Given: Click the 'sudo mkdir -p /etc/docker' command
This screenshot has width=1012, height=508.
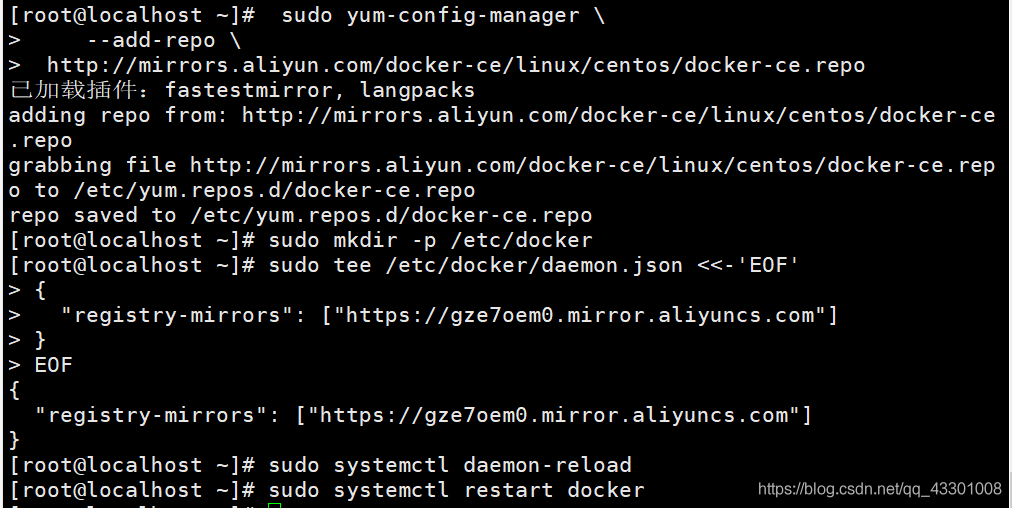Looking at the screenshot, I should tap(430, 240).
